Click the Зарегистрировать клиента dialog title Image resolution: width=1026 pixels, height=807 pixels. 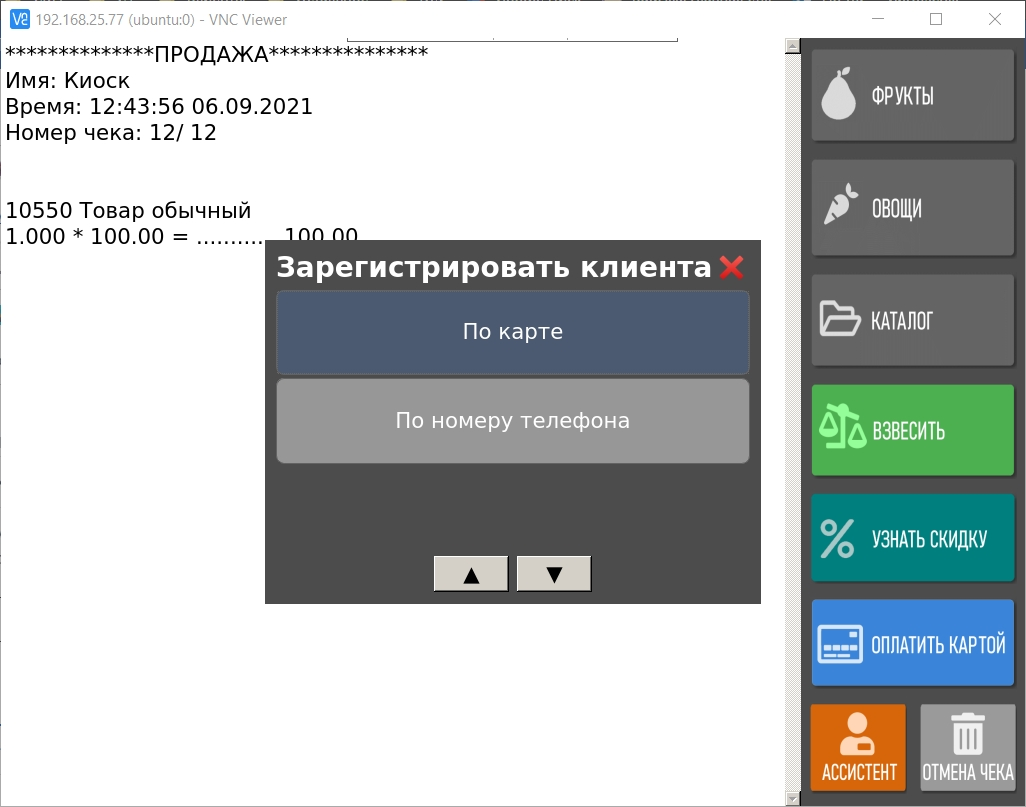[x=493, y=268]
